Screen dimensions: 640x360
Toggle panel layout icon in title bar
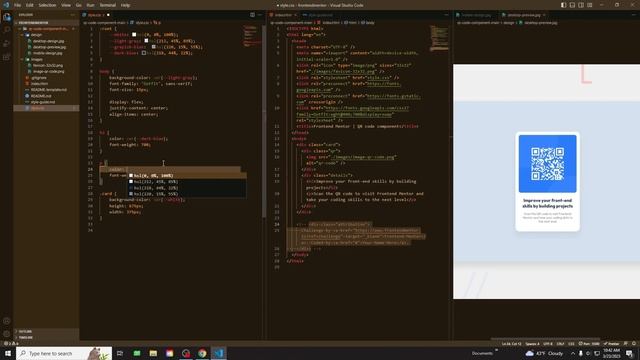pos(572,5)
